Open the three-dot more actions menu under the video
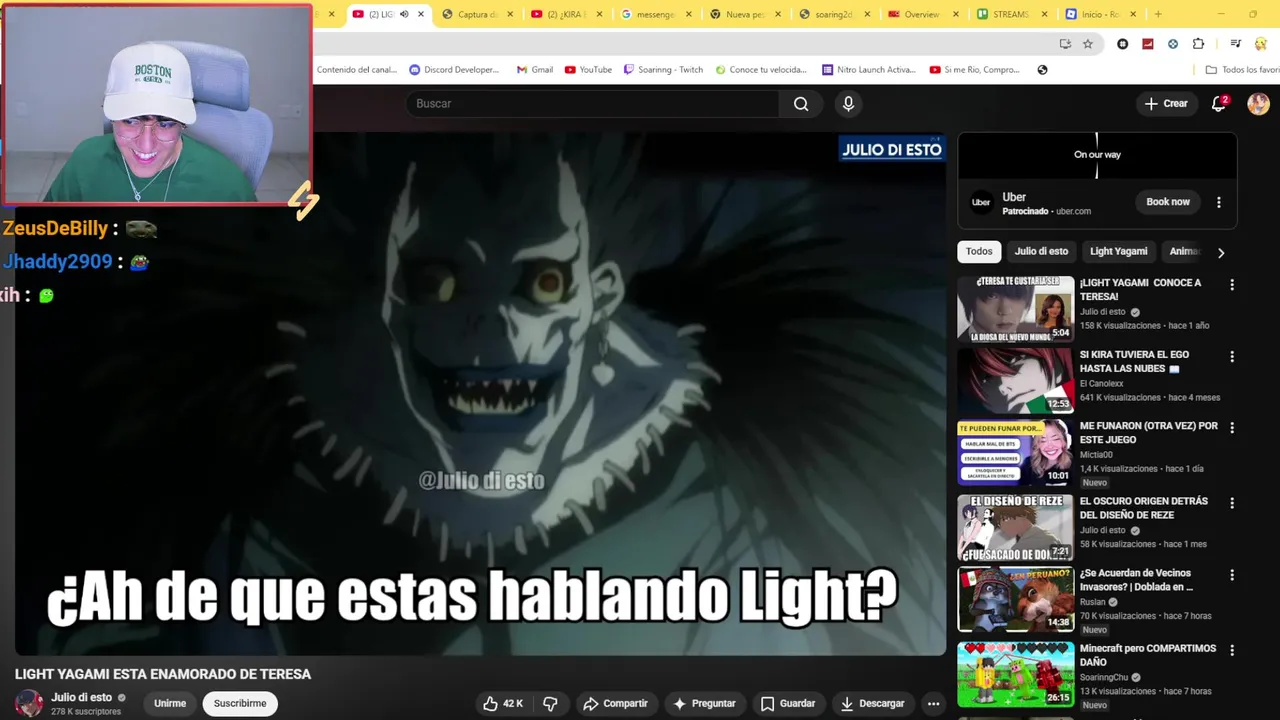The width and height of the screenshot is (1280, 720). [933, 704]
